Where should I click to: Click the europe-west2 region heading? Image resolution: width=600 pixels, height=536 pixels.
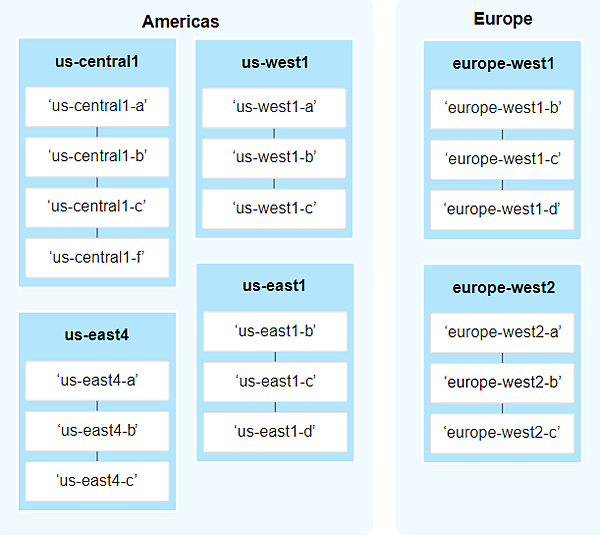502,288
